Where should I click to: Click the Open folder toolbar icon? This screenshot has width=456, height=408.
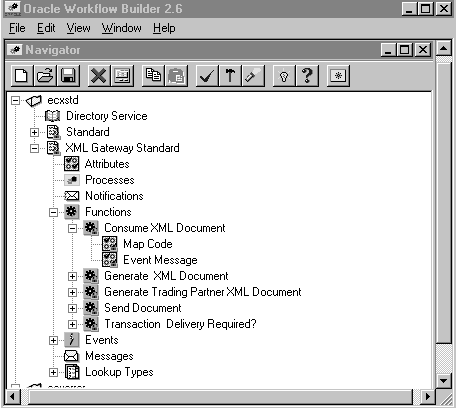click(45, 76)
